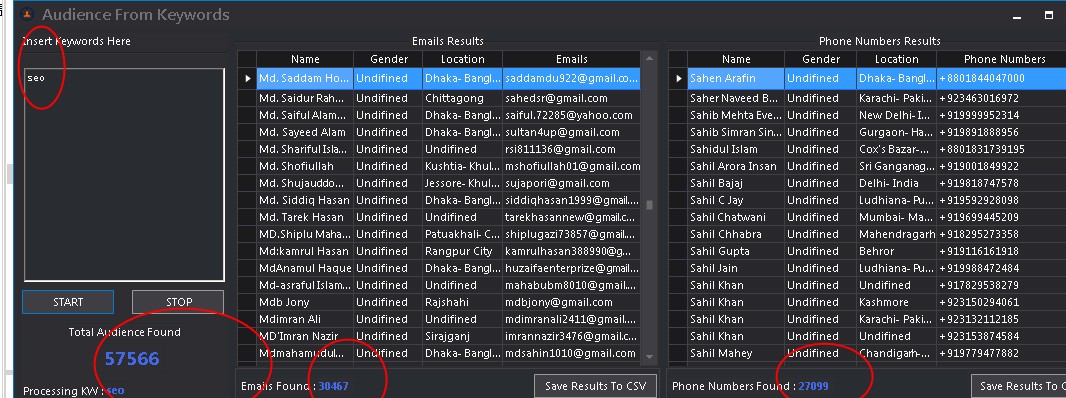Select email mdsahin1010@gmail.com
1066x398 pixels.
571,353
